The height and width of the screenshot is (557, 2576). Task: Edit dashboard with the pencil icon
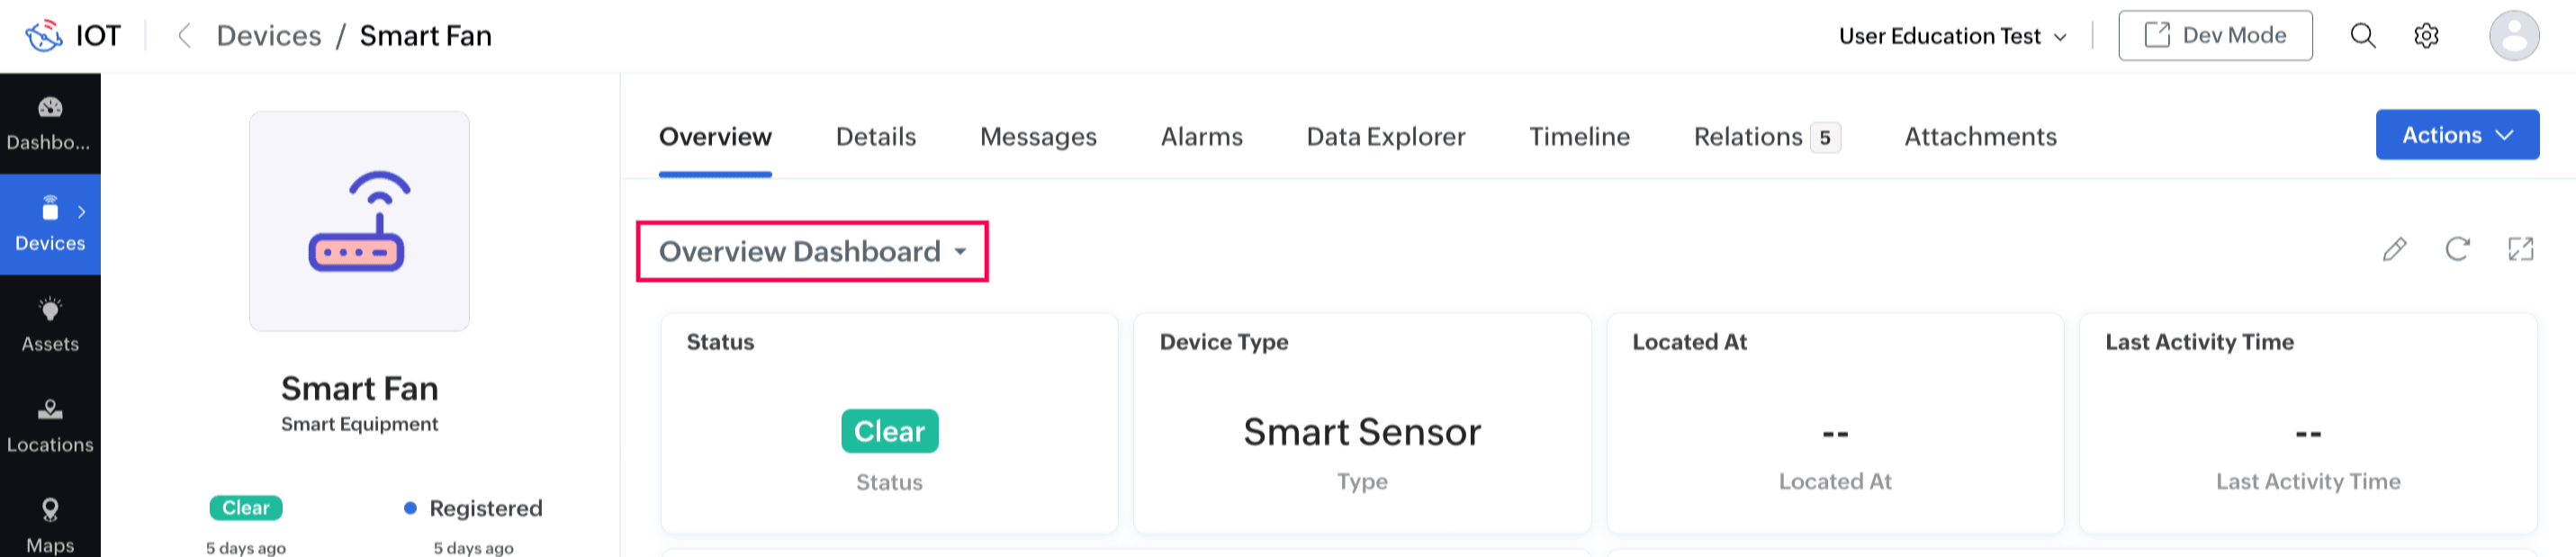(2395, 249)
